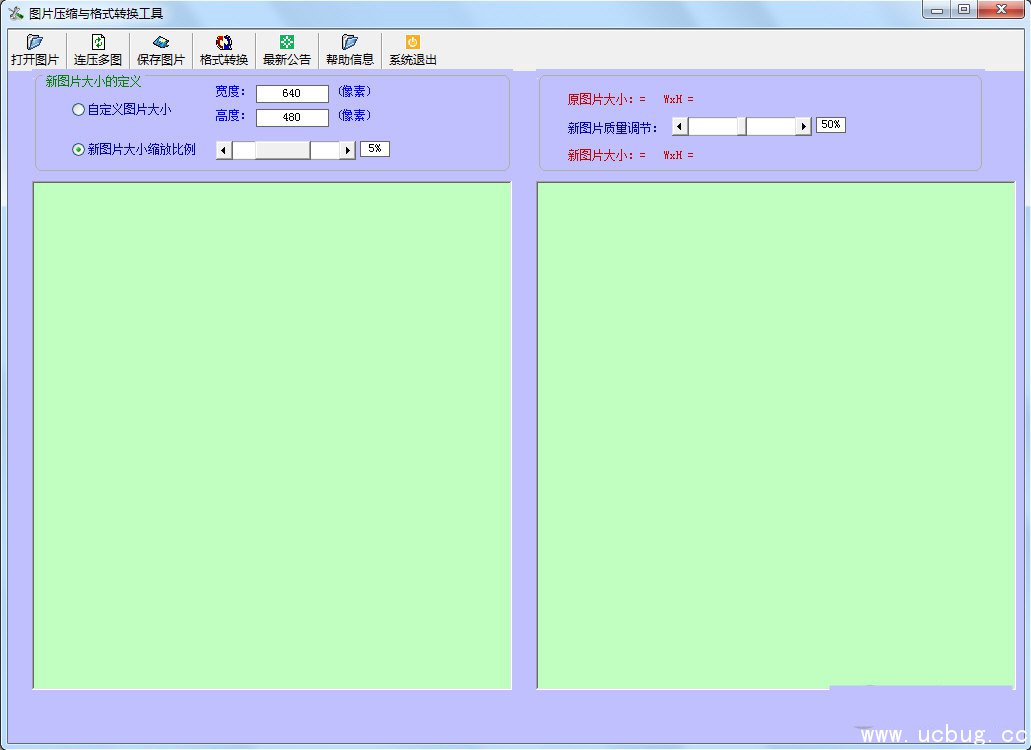The width and height of the screenshot is (1031, 750).
Task: Click left arrow of the quality slider
Action: tap(680, 126)
